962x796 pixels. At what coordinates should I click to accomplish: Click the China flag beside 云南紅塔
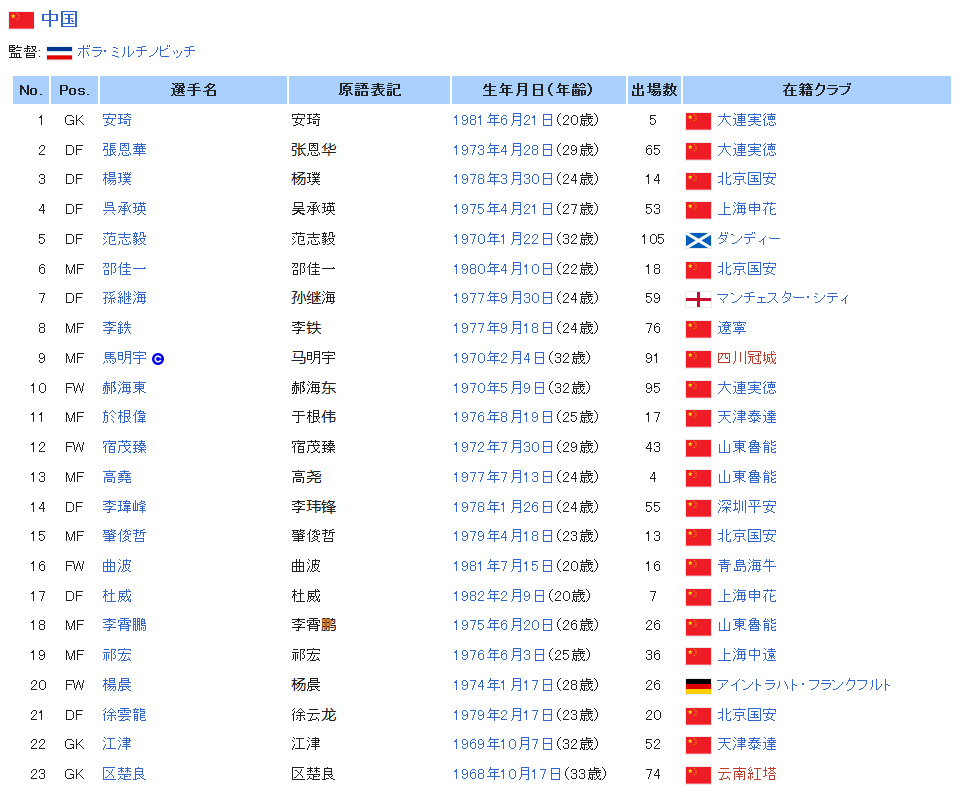pyautogui.click(x=698, y=775)
